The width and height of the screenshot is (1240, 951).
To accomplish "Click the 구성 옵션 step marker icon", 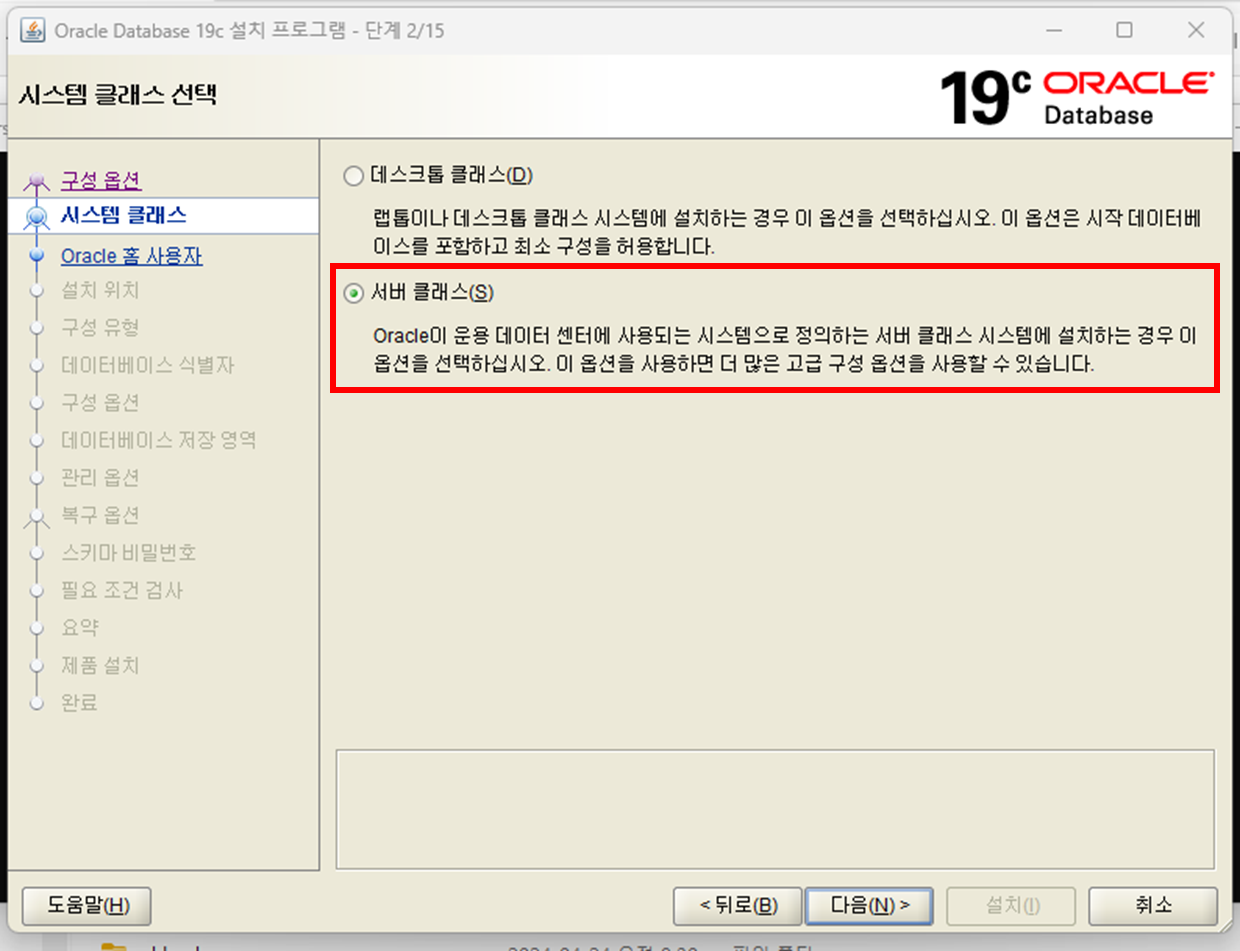I will tap(38, 181).
